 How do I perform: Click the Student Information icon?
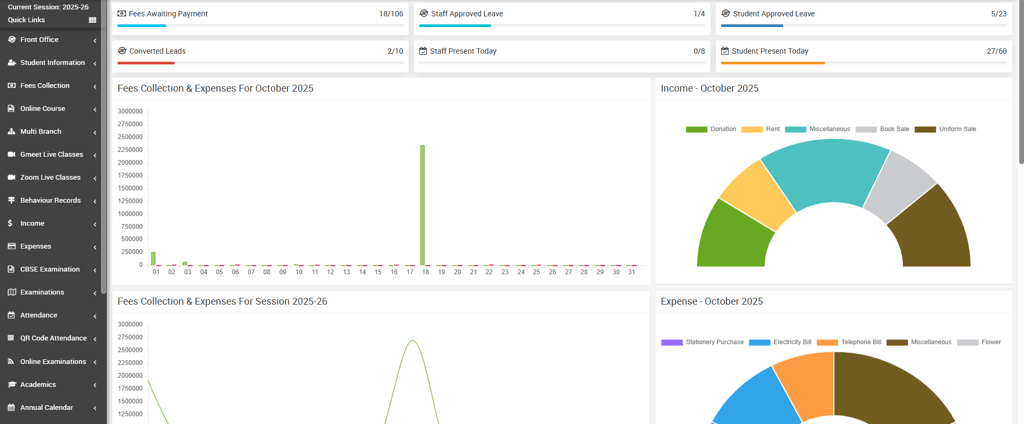tap(11, 63)
